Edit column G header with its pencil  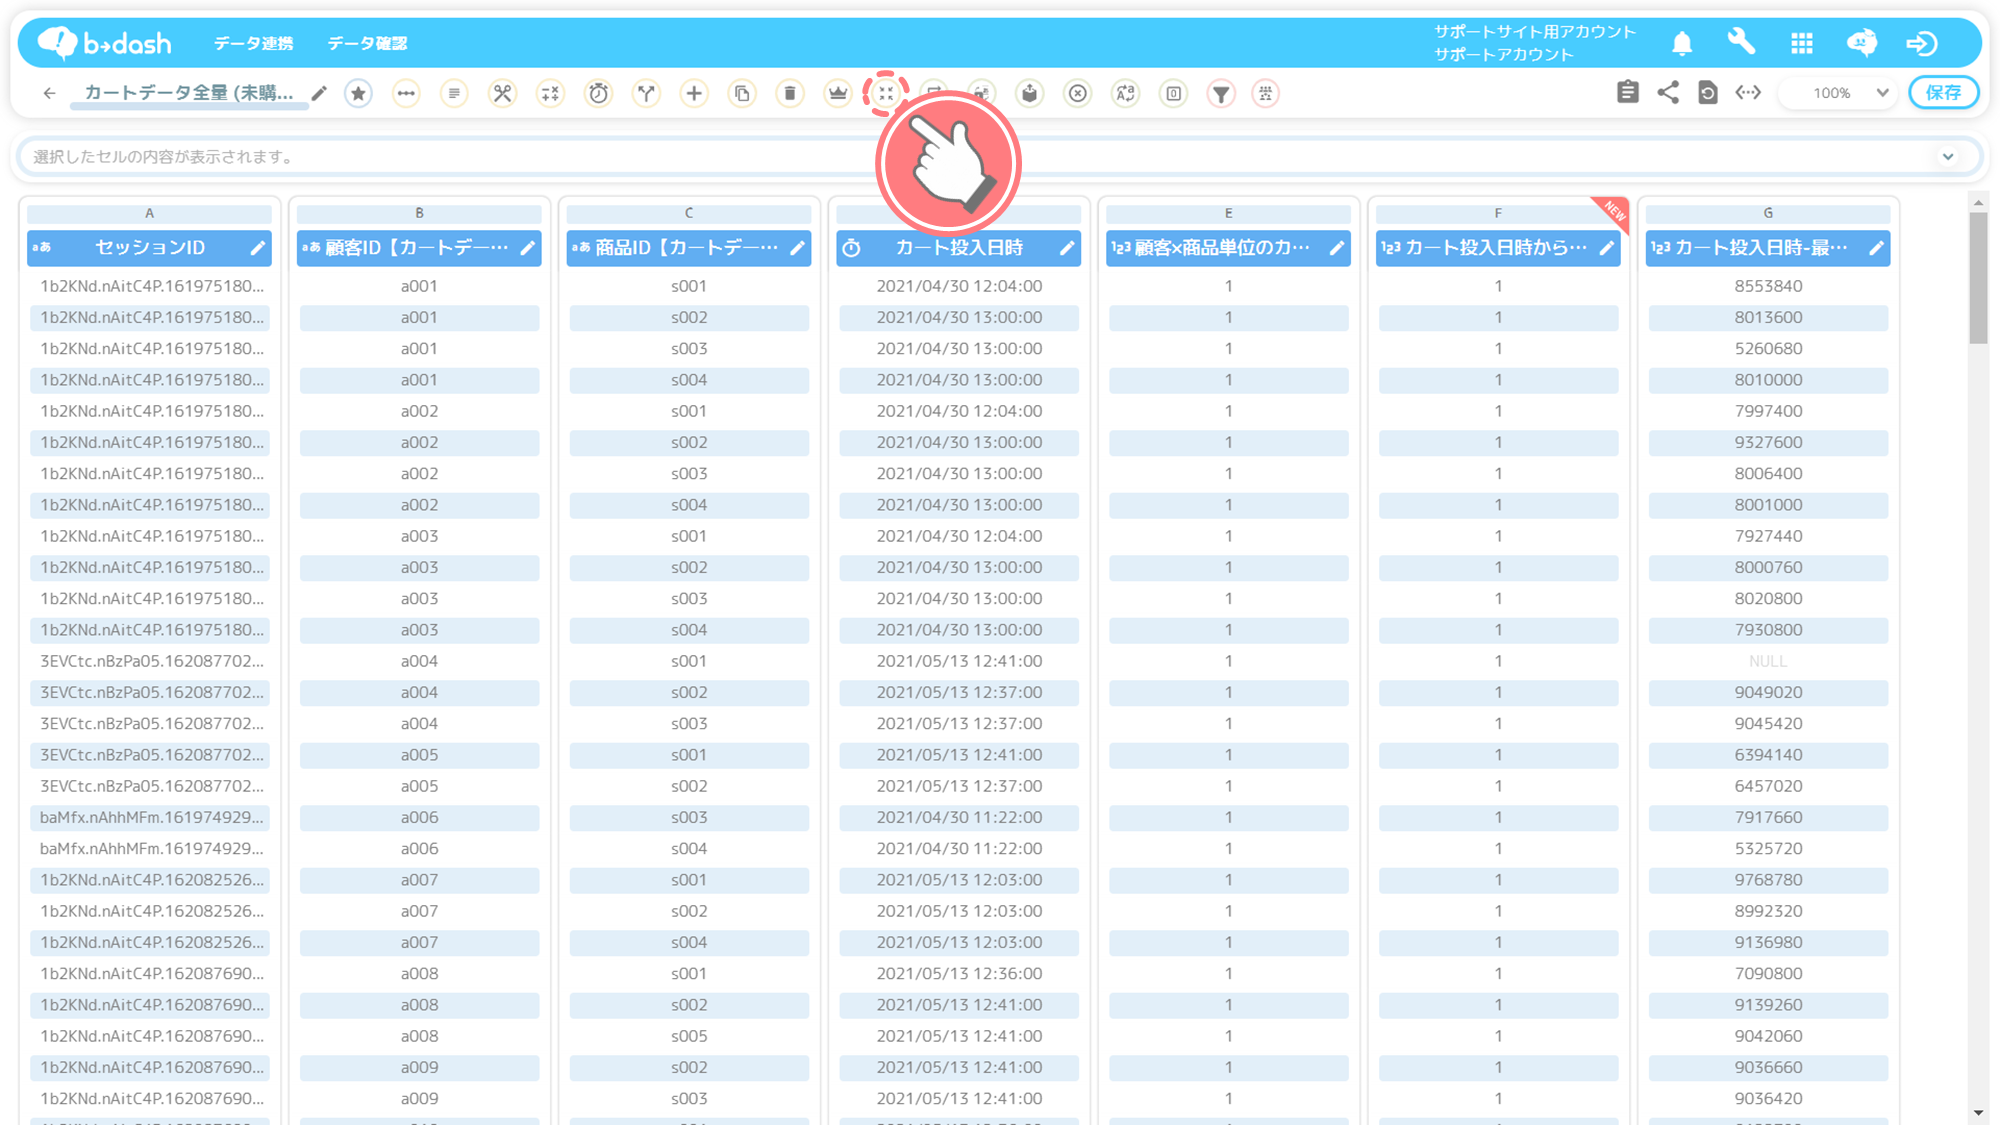1877,248
